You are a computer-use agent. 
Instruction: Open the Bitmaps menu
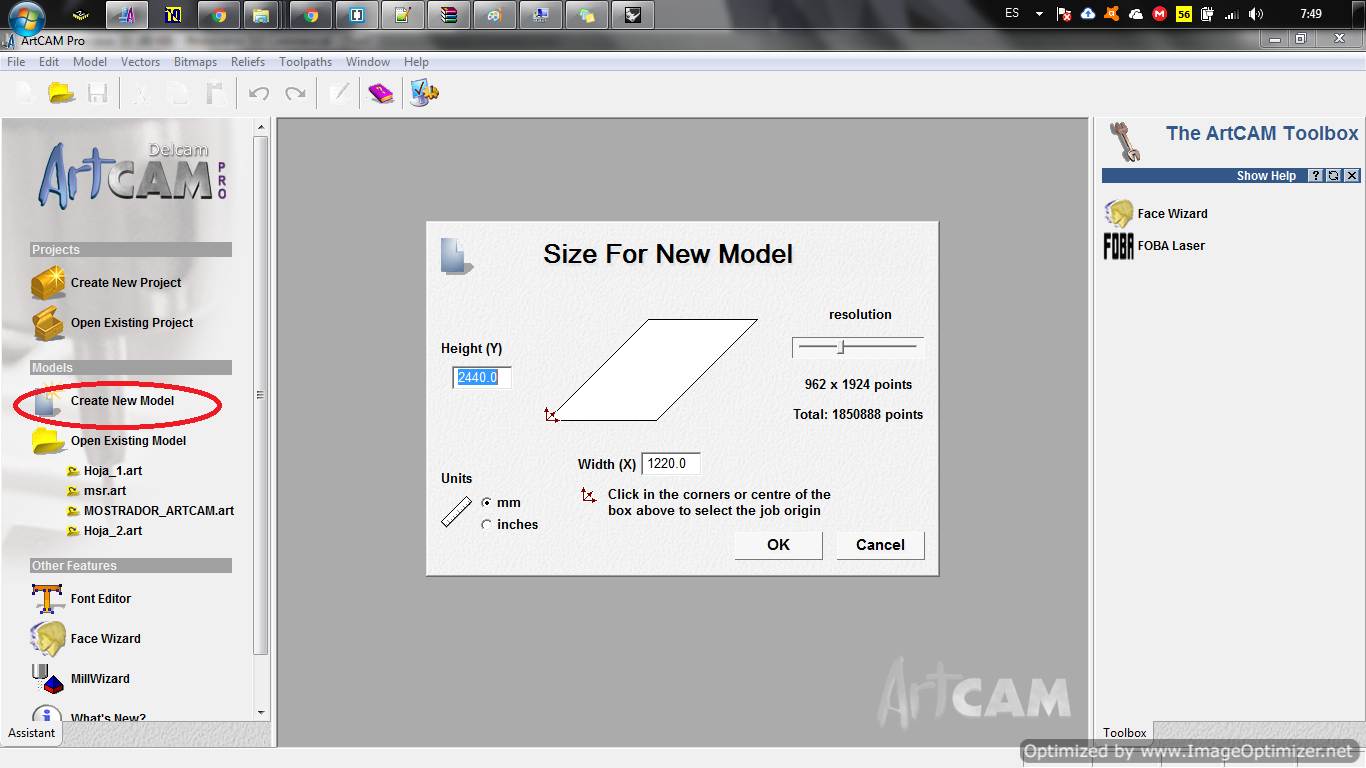[195, 62]
